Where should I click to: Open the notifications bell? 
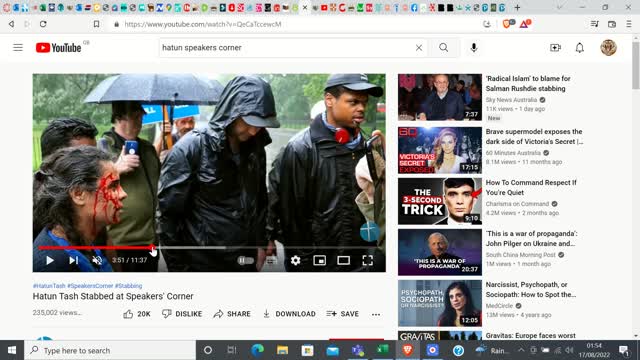(x=580, y=47)
